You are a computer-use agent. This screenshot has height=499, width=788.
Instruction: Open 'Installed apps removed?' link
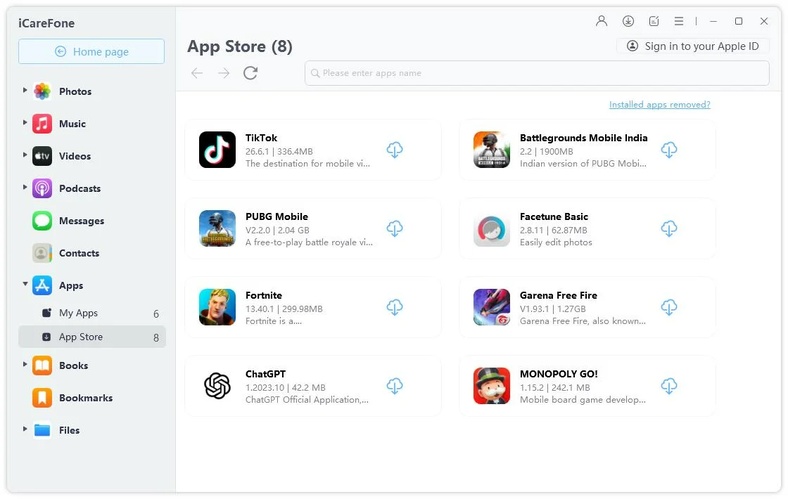[x=659, y=105]
